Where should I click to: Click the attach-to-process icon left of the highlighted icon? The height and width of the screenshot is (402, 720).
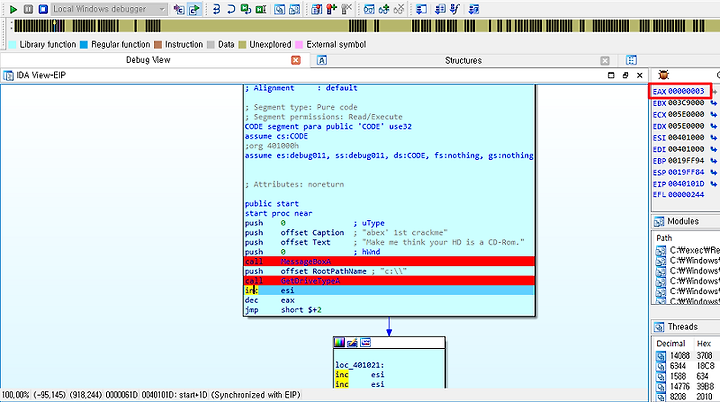179,9
